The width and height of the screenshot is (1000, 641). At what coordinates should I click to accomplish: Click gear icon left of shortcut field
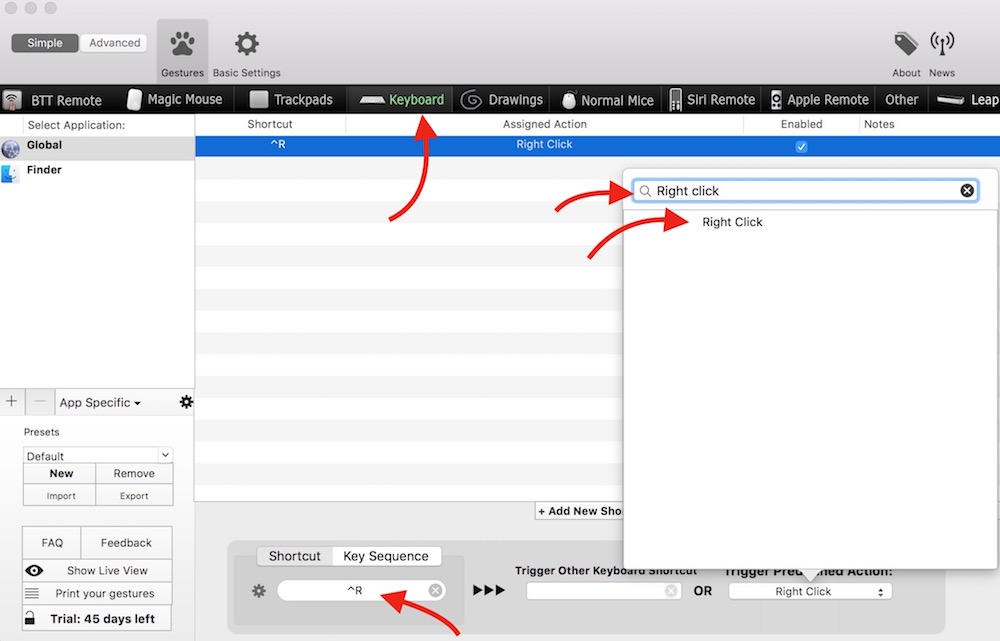(x=259, y=591)
